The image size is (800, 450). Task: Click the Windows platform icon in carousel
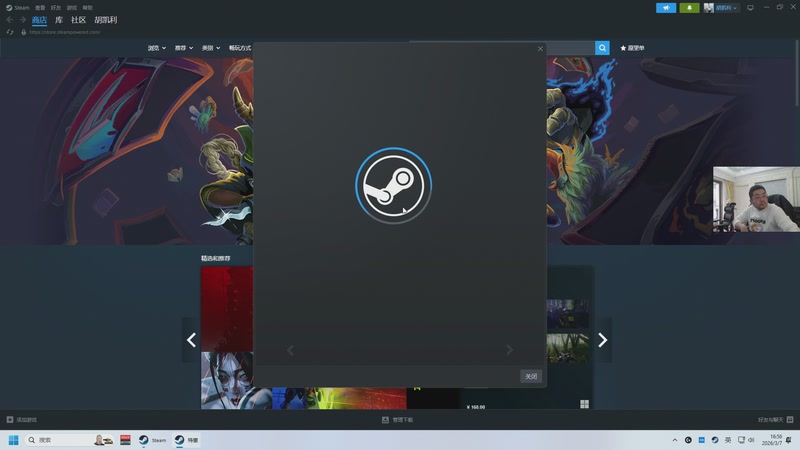[x=584, y=404]
